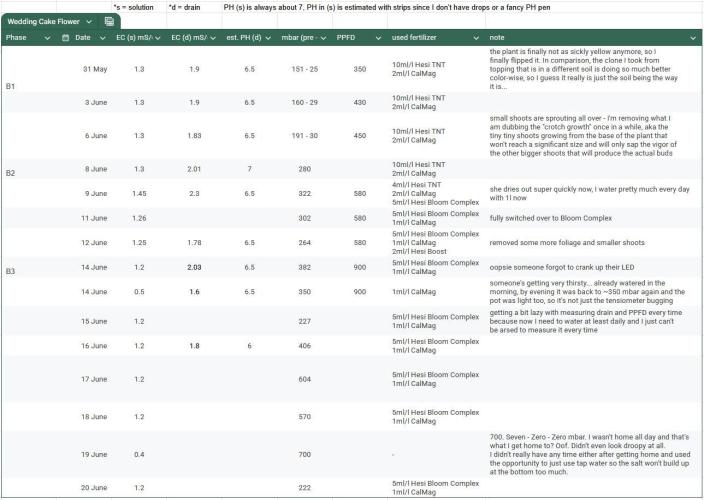This screenshot has height=500, width=704.
Task: Select the 18 June date cell
Action: [94, 417]
